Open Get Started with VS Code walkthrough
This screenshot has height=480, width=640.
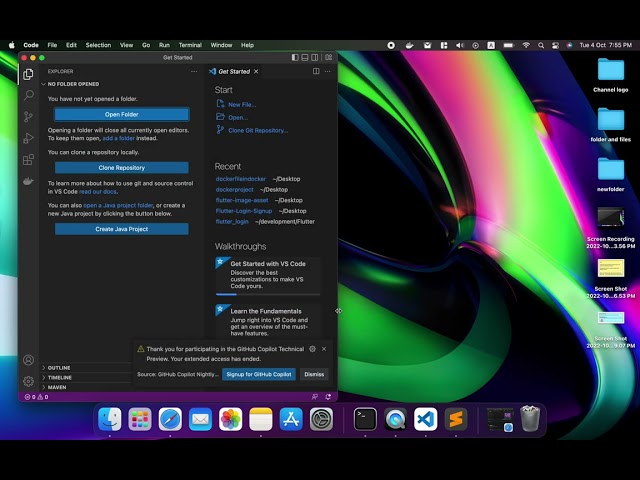268,276
